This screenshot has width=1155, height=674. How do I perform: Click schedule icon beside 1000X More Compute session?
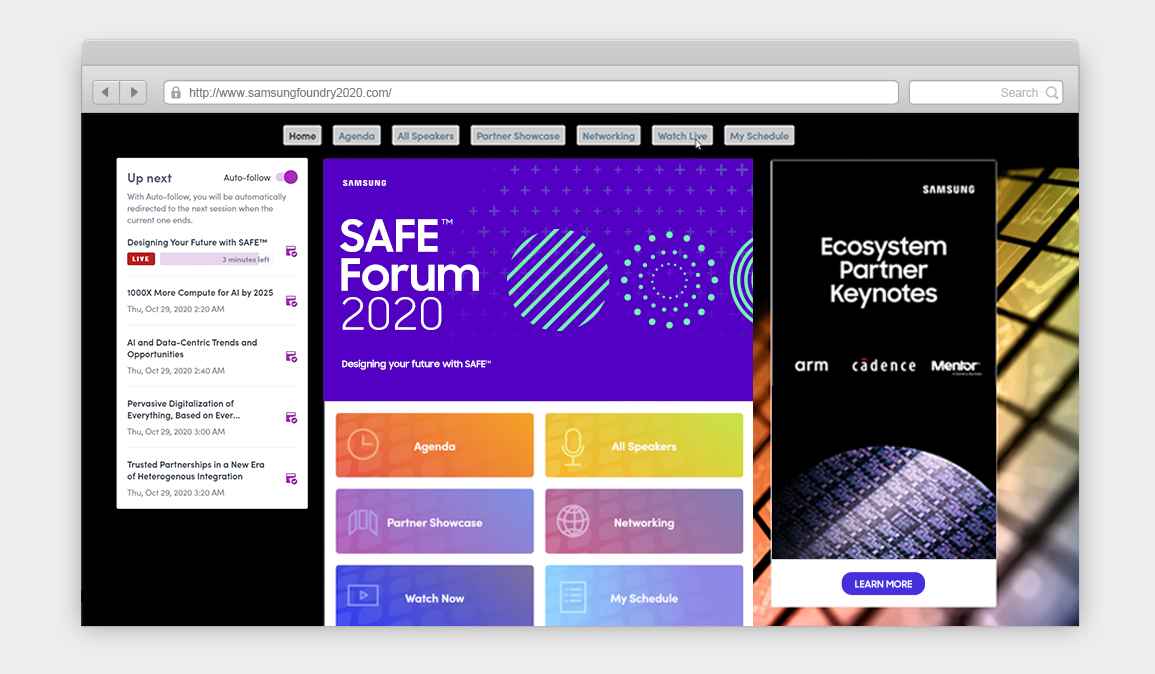[x=291, y=301]
